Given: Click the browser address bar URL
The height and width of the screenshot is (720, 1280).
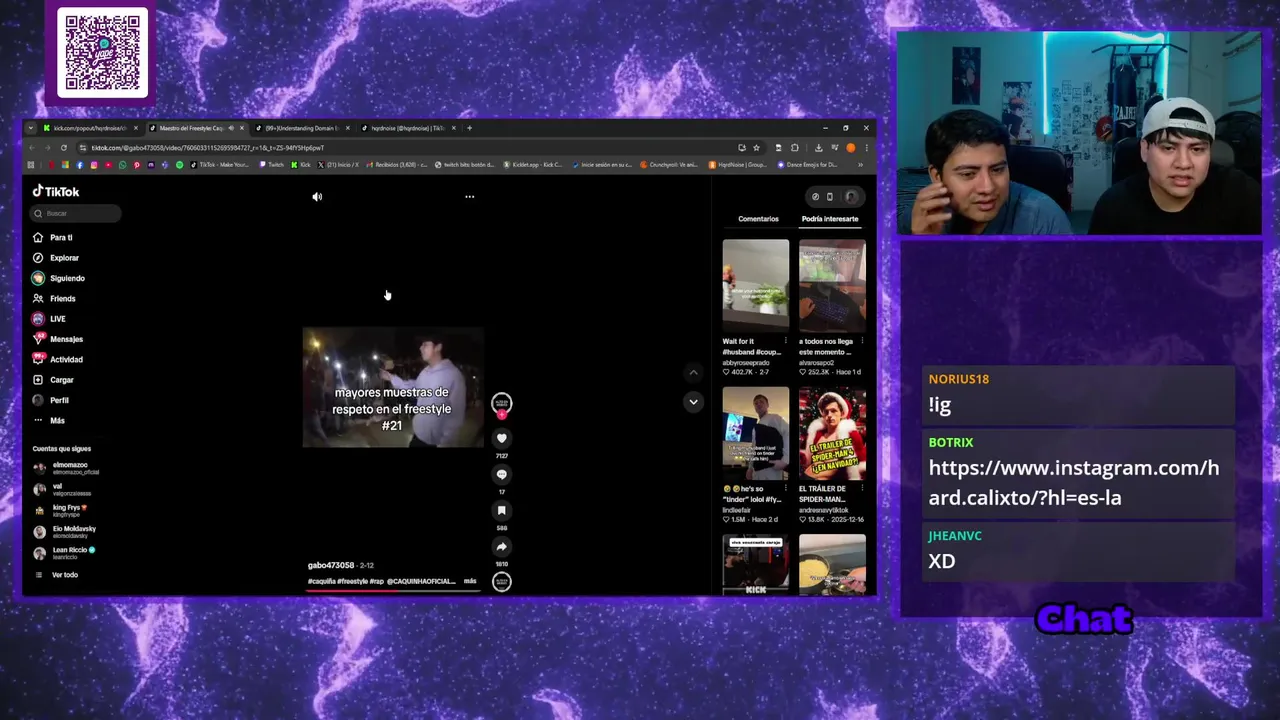Looking at the screenshot, I should (x=208, y=148).
